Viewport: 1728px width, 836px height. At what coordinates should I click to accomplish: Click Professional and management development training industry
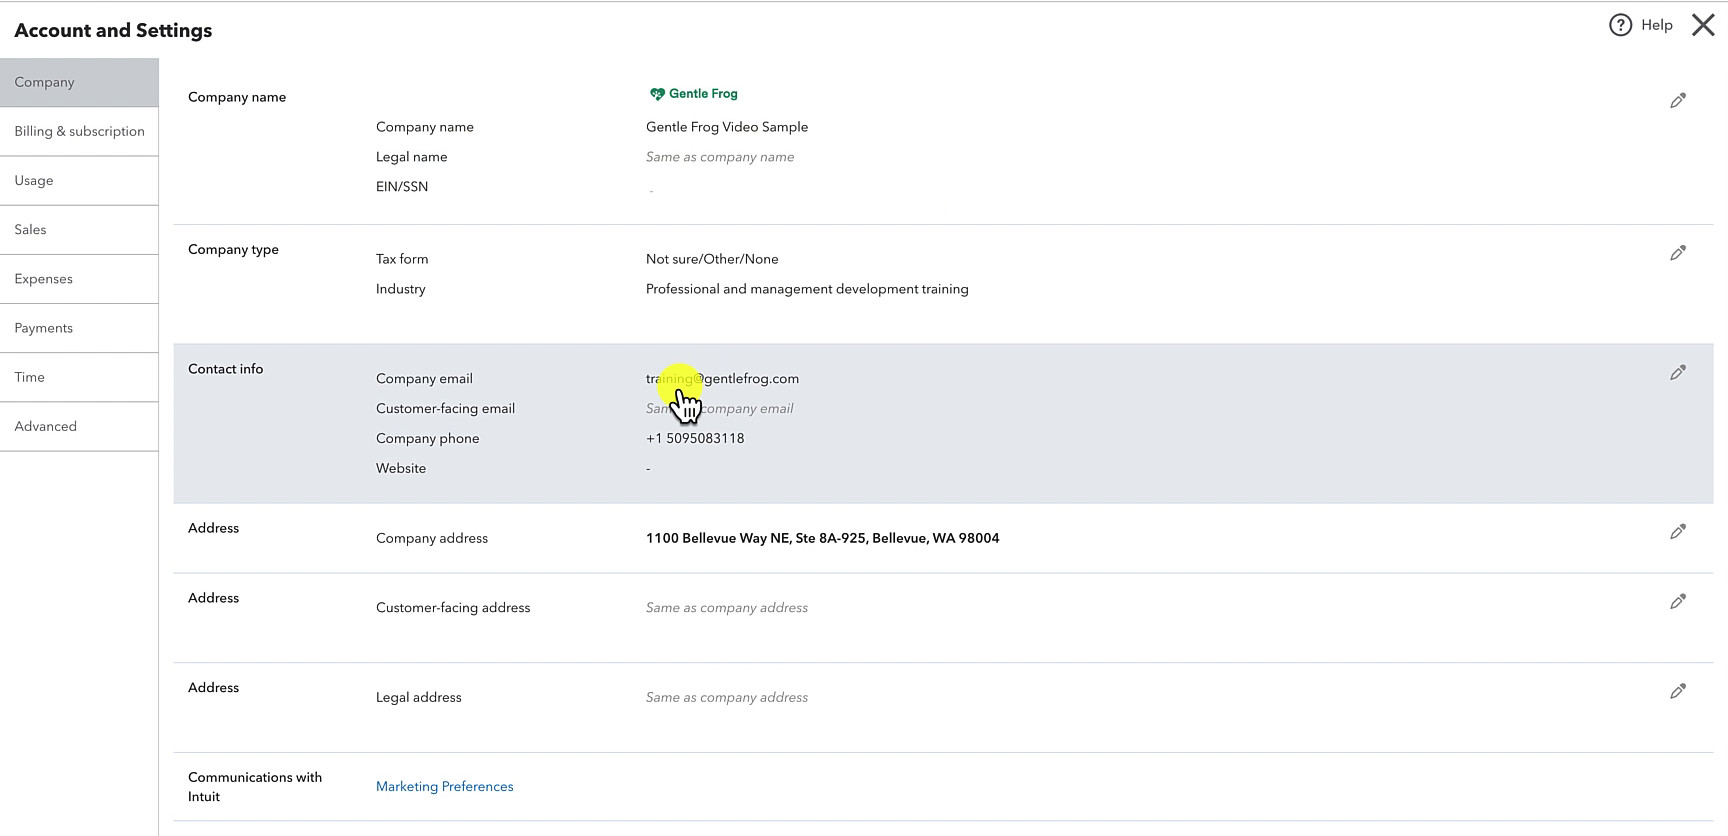click(x=807, y=289)
